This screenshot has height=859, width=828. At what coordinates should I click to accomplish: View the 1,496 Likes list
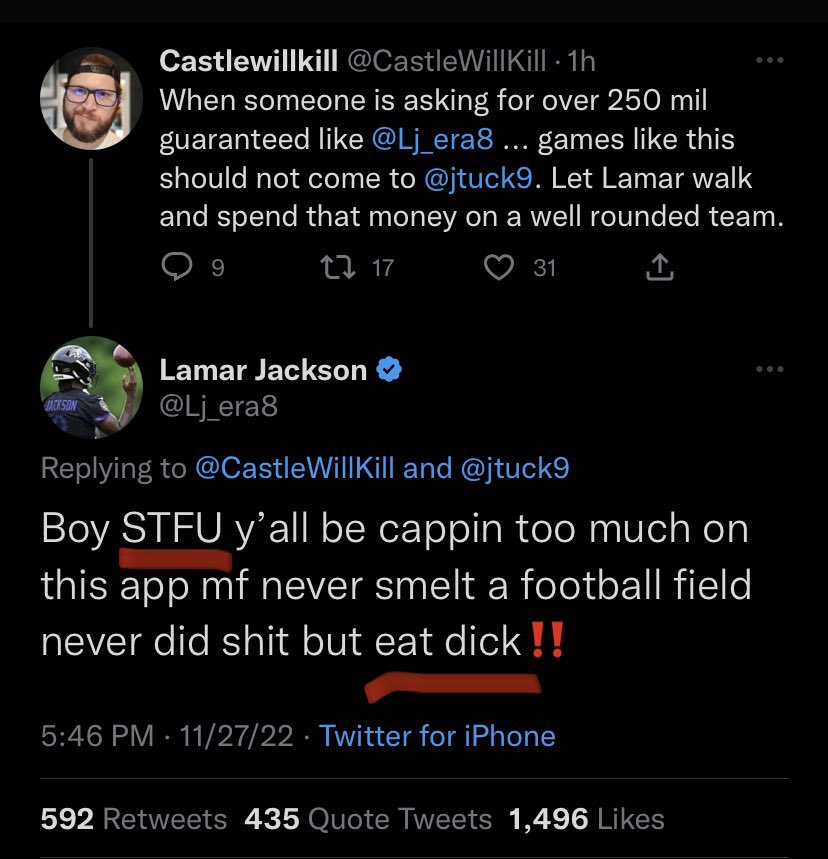coord(586,819)
